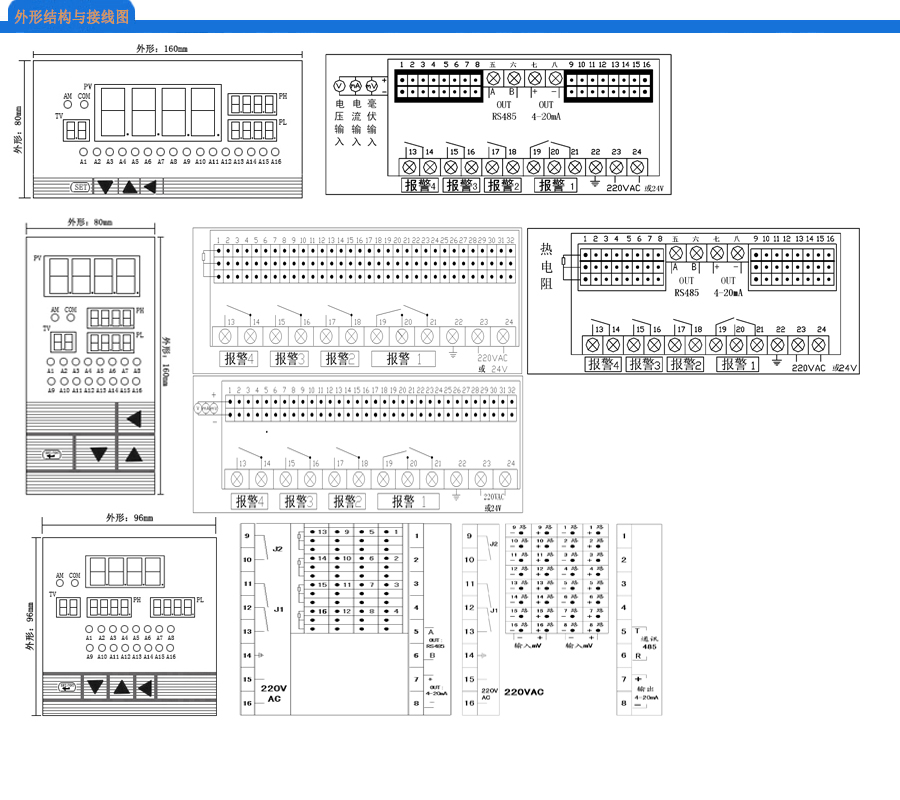
Task: Click enter/set key on 80mm vertical panel
Action: pyautogui.click(x=50, y=454)
